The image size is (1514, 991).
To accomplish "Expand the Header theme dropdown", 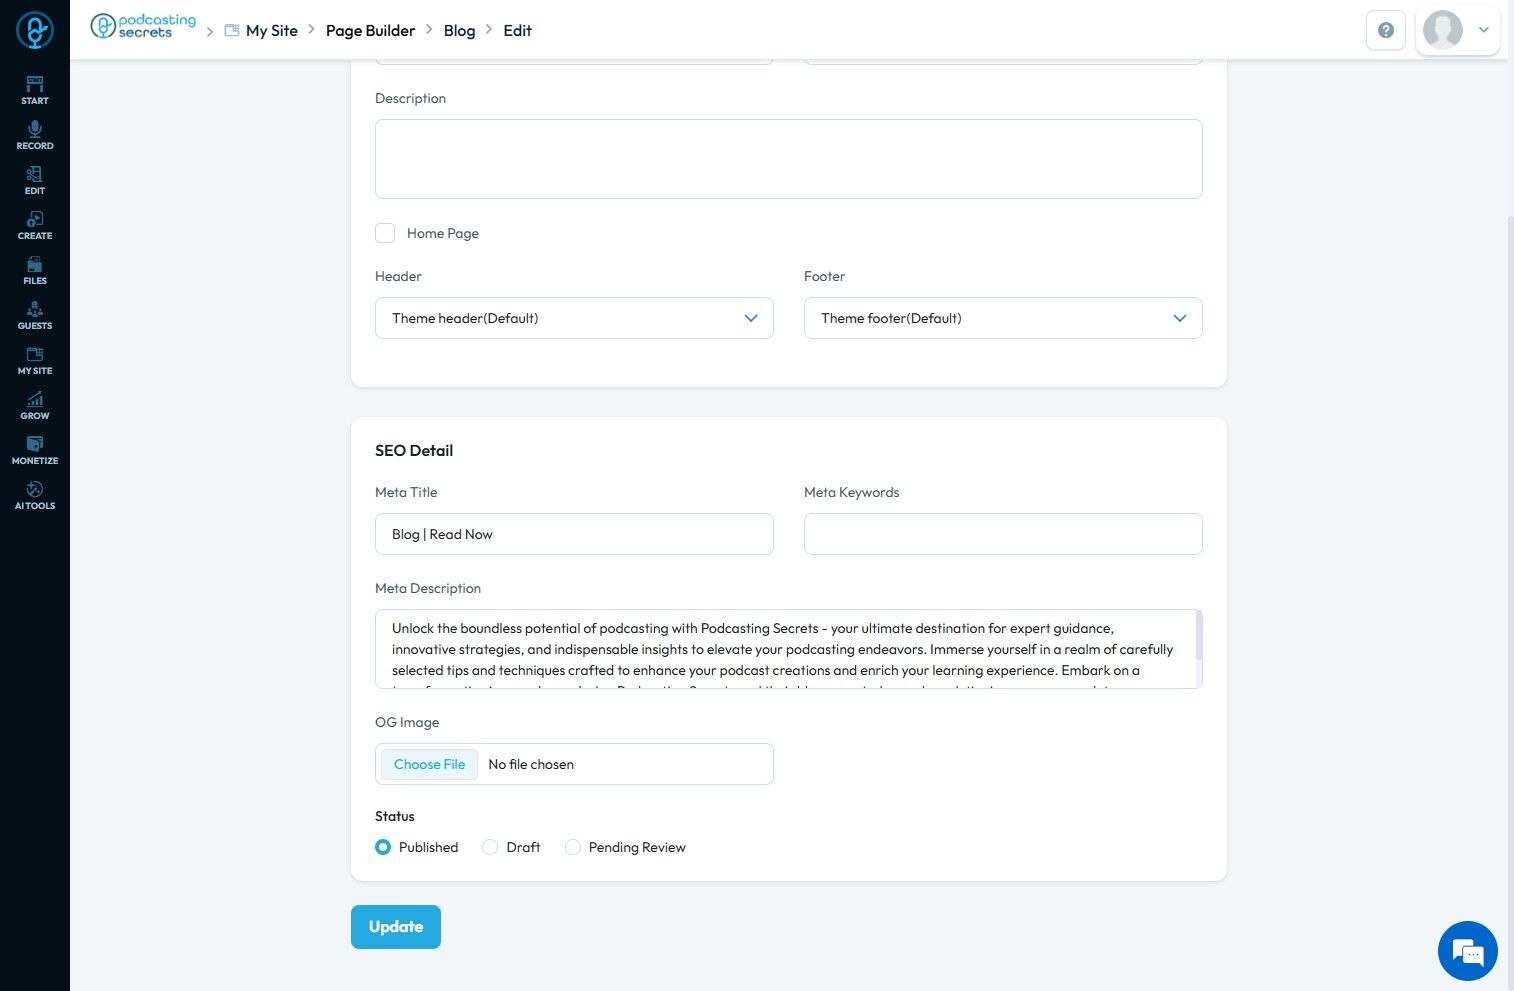I will click(574, 318).
